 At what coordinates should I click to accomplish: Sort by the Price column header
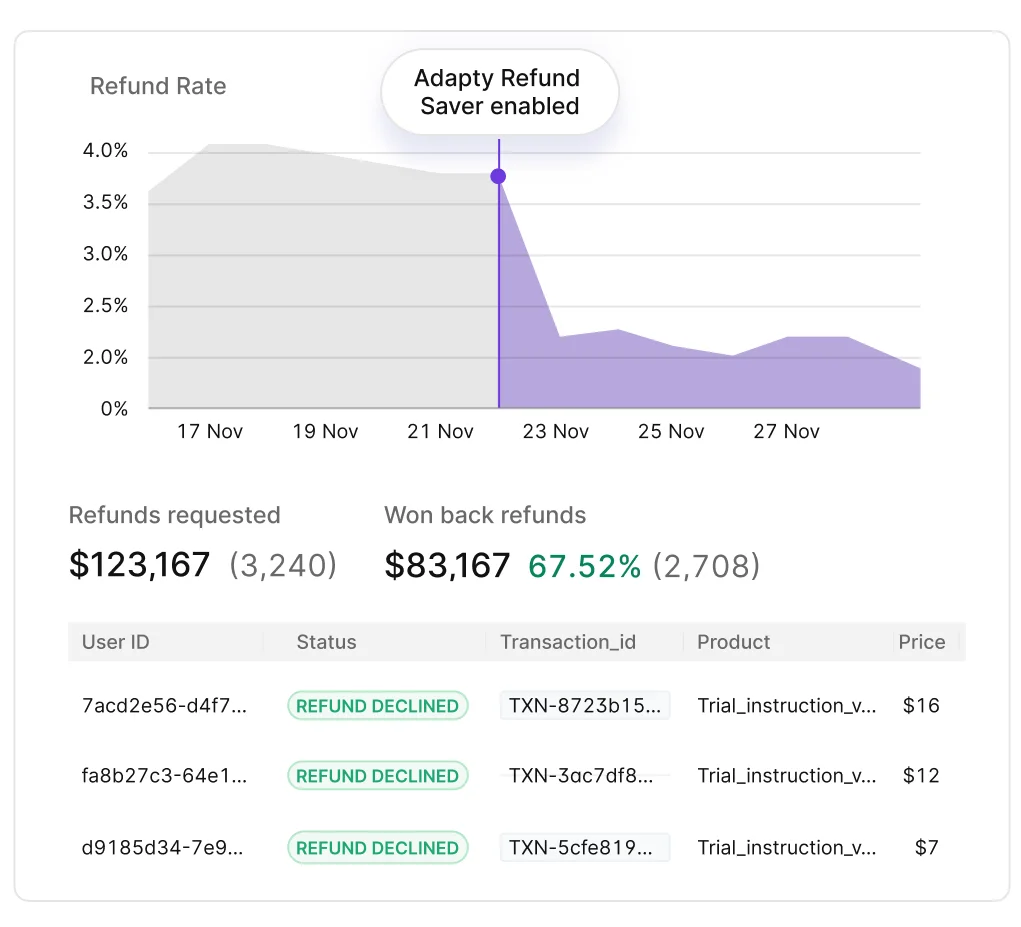click(921, 642)
